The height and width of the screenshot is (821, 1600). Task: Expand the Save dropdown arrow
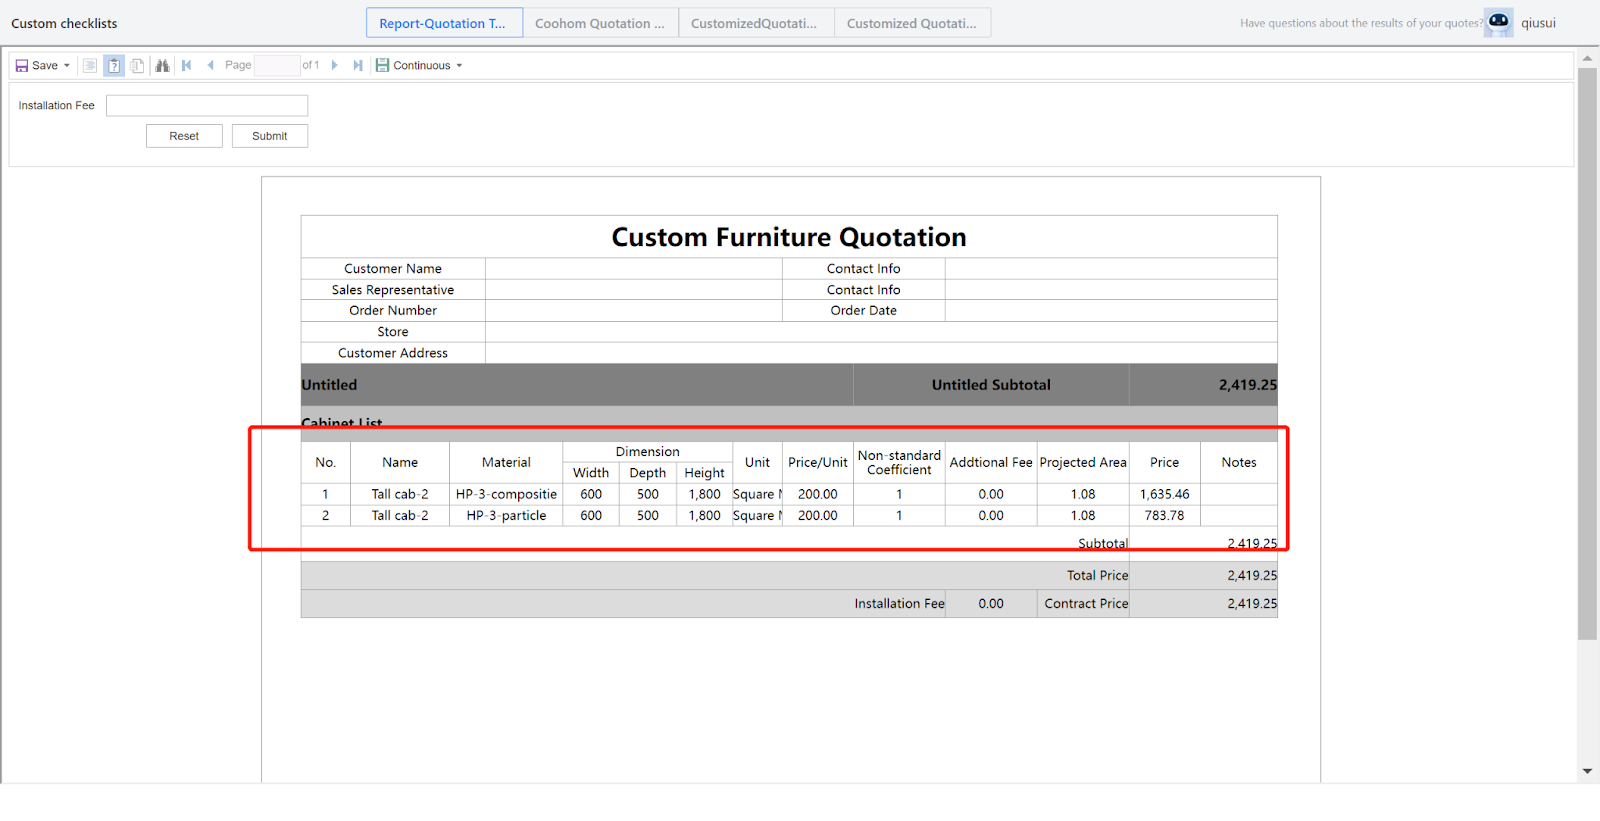click(67, 66)
